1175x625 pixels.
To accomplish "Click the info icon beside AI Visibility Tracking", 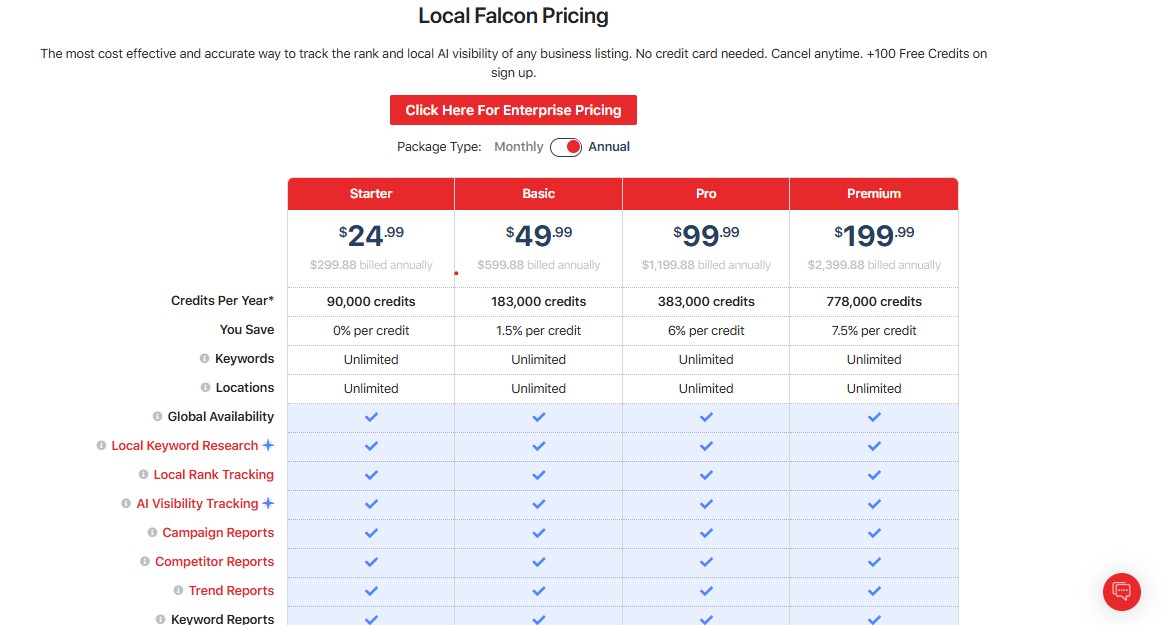I will [126, 504].
